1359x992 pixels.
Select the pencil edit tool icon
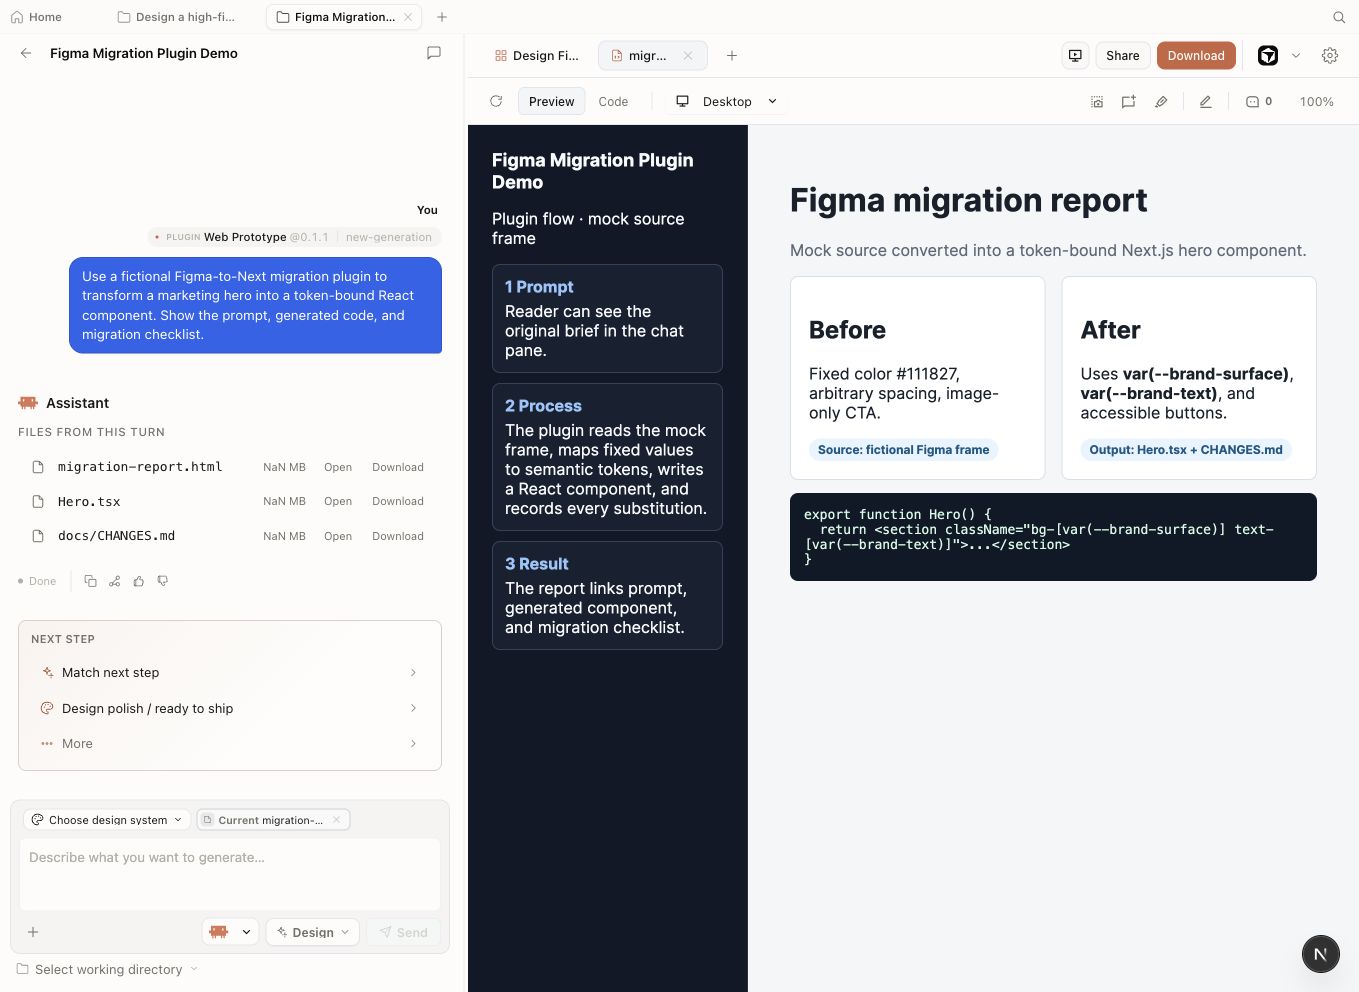point(1206,102)
